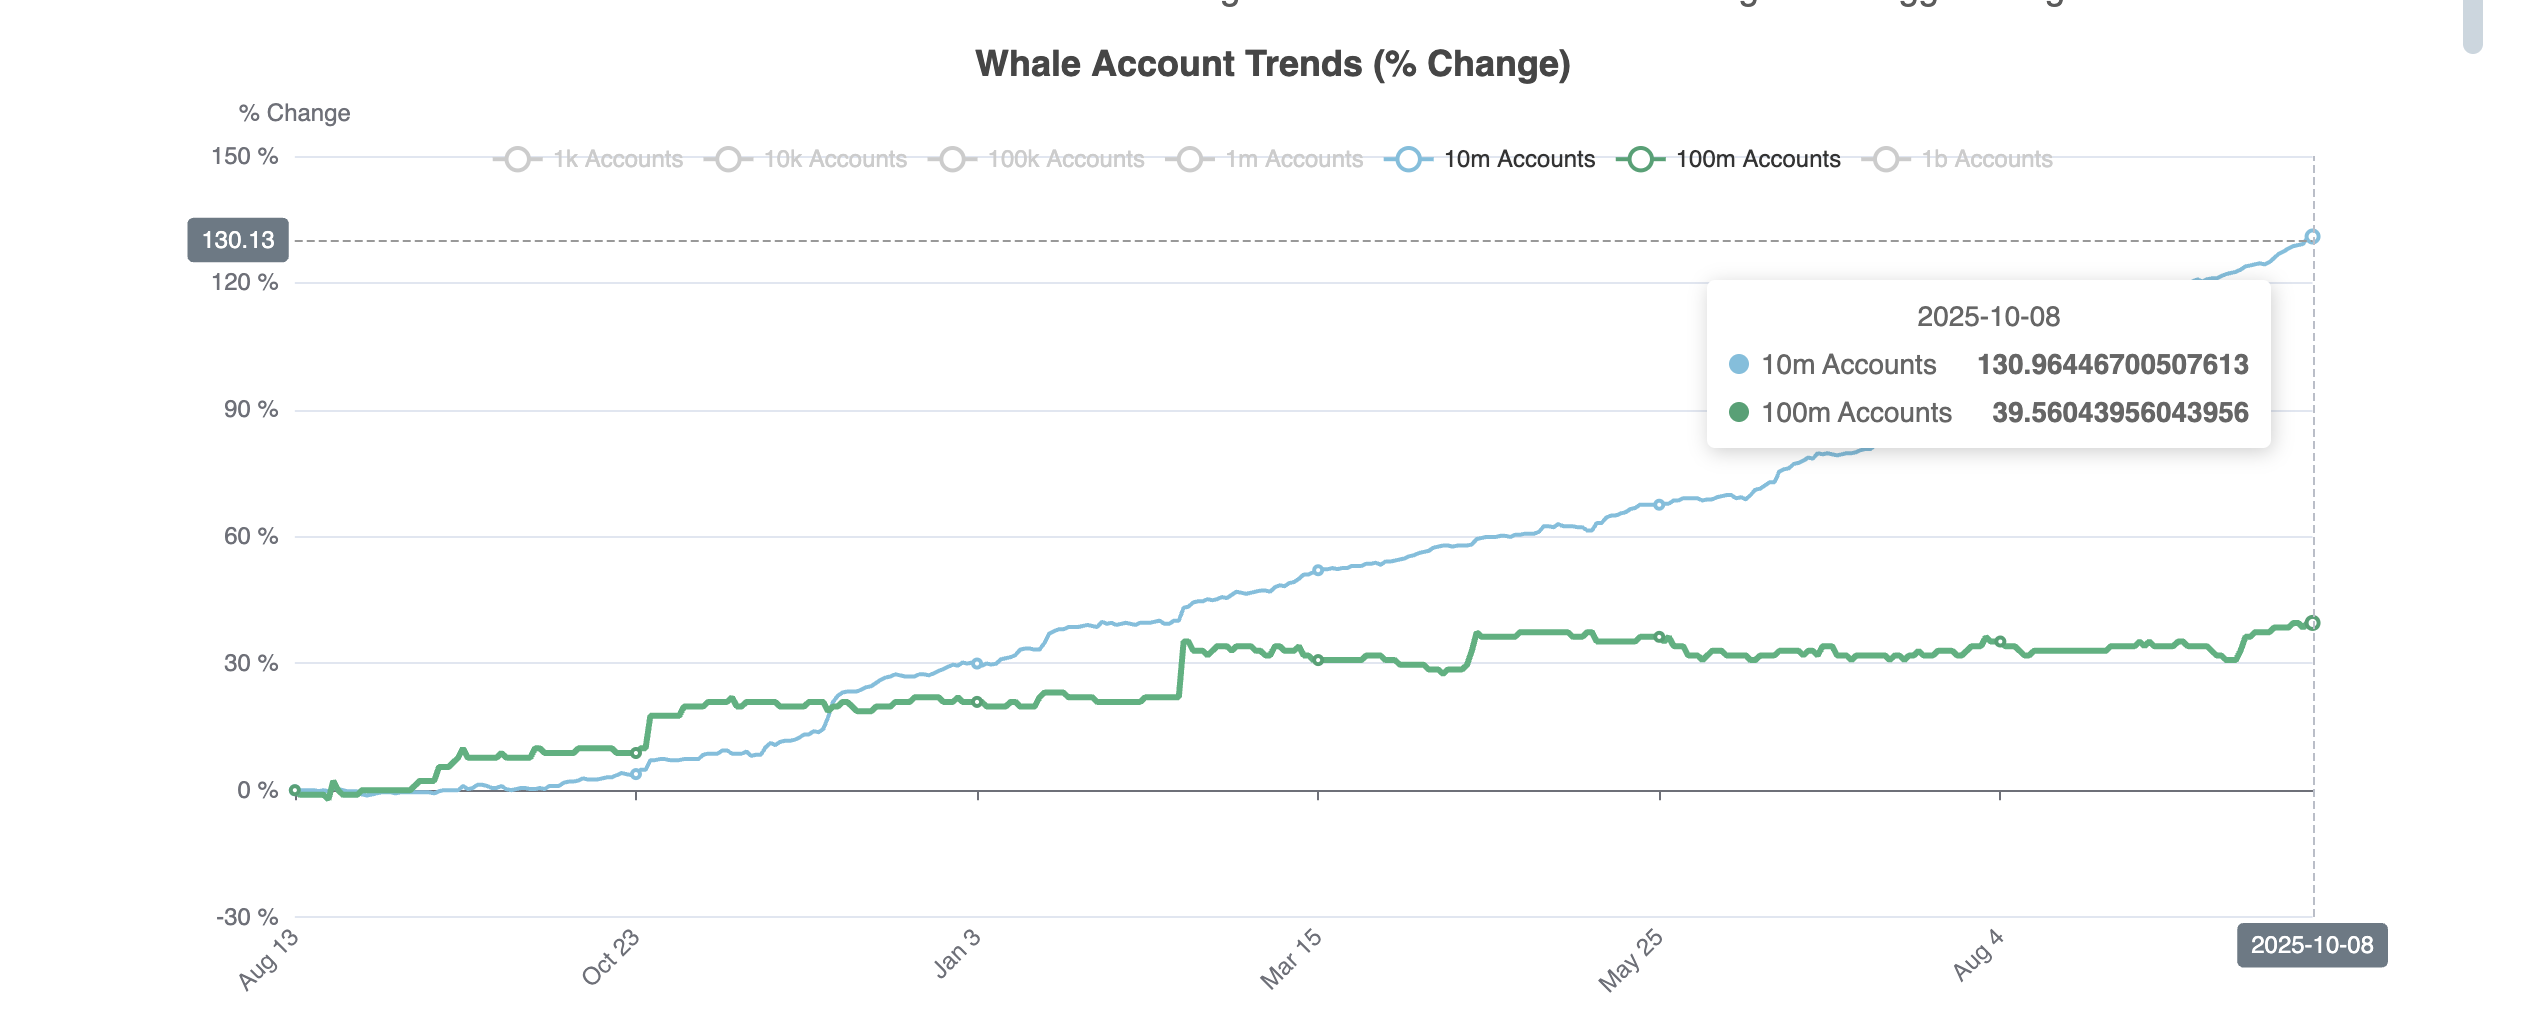
Task: Click the 1k Accounts legend marker icon
Action: click(x=518, y=158)
